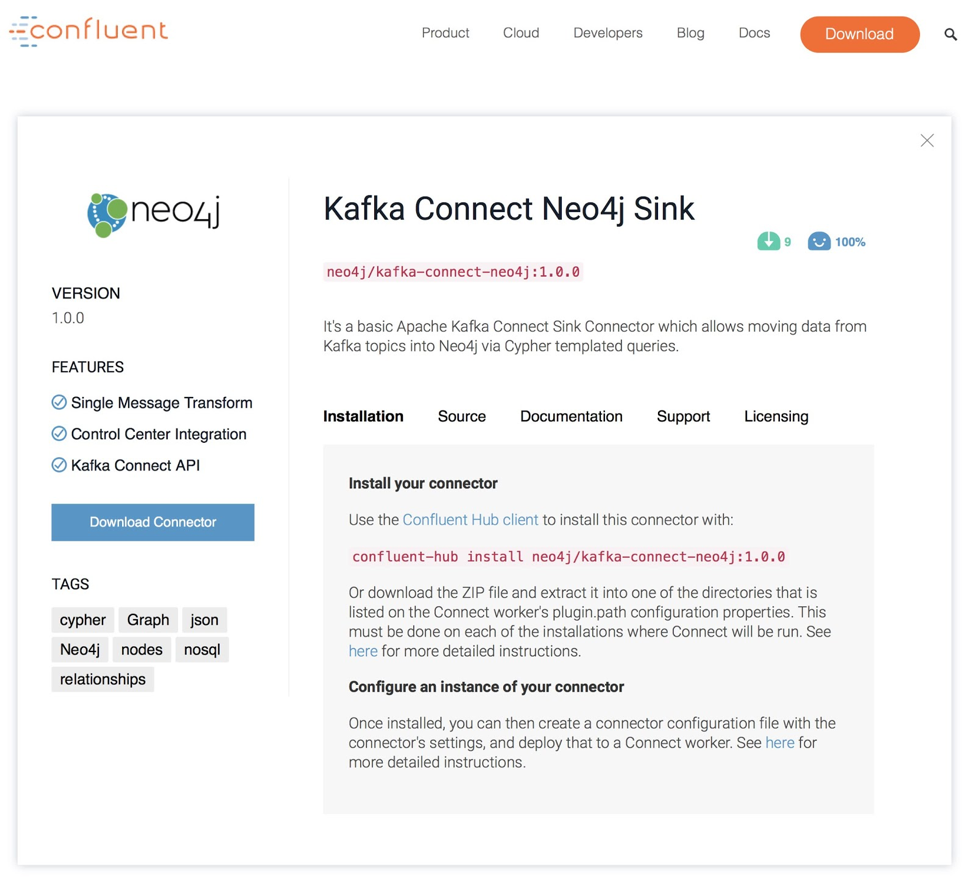Click the green download count icon
974x881 pixels.
click(x=768, y=241)
